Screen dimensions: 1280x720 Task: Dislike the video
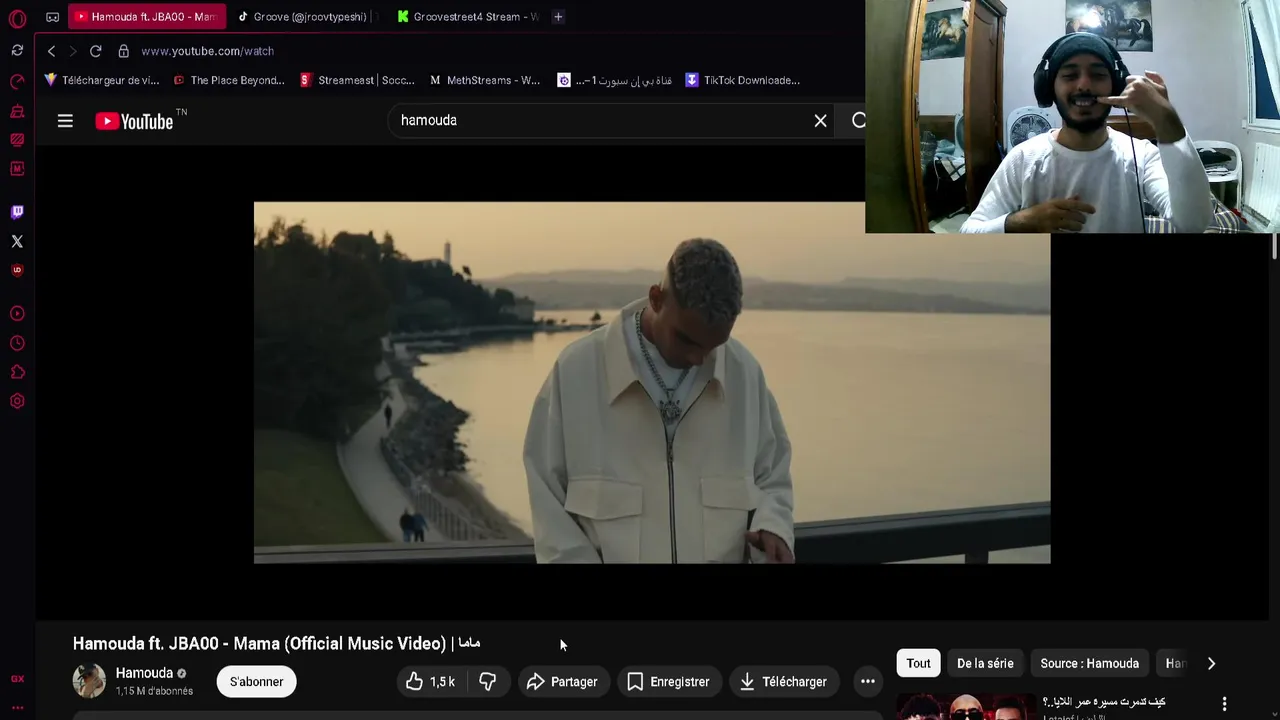coord(487,682)
